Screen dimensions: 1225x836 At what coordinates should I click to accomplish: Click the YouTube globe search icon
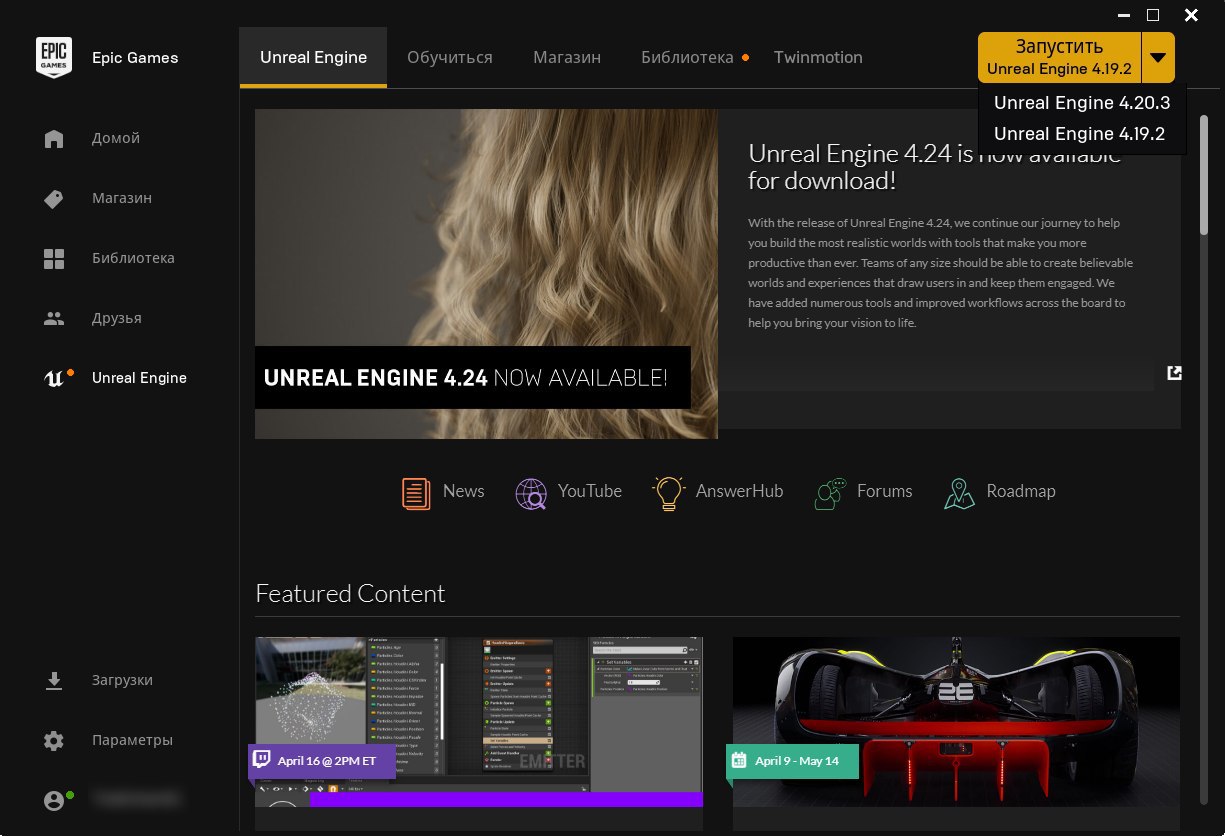(x=531, y=492)
